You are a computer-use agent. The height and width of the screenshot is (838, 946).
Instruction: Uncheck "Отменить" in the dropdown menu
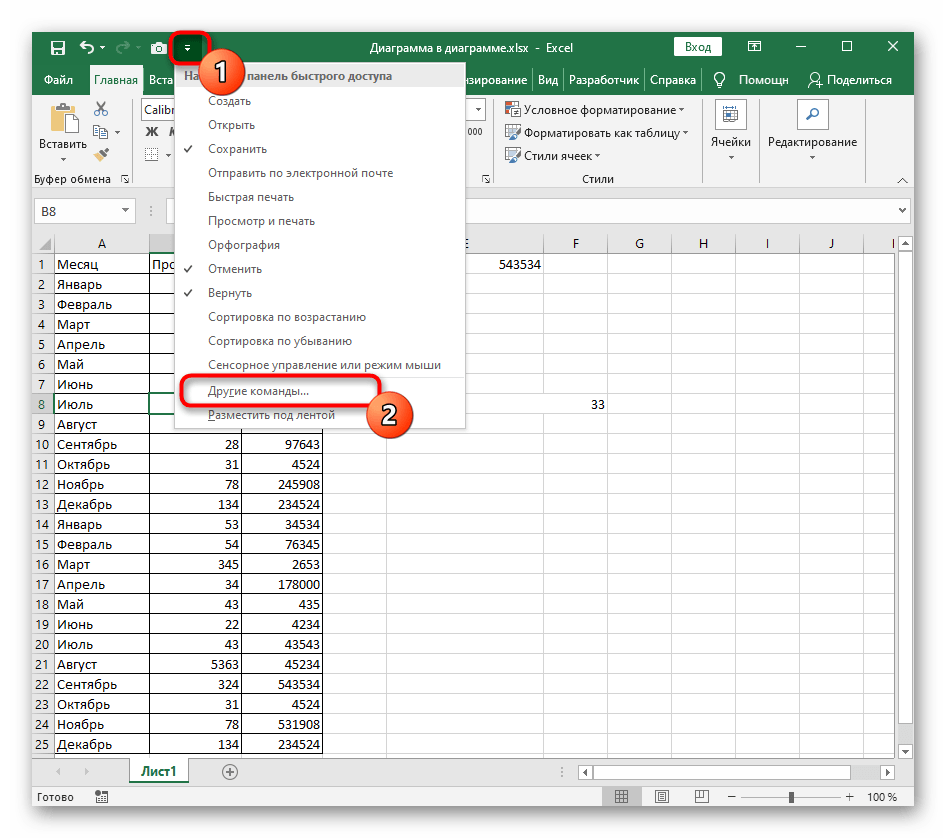tap(235, 269)
